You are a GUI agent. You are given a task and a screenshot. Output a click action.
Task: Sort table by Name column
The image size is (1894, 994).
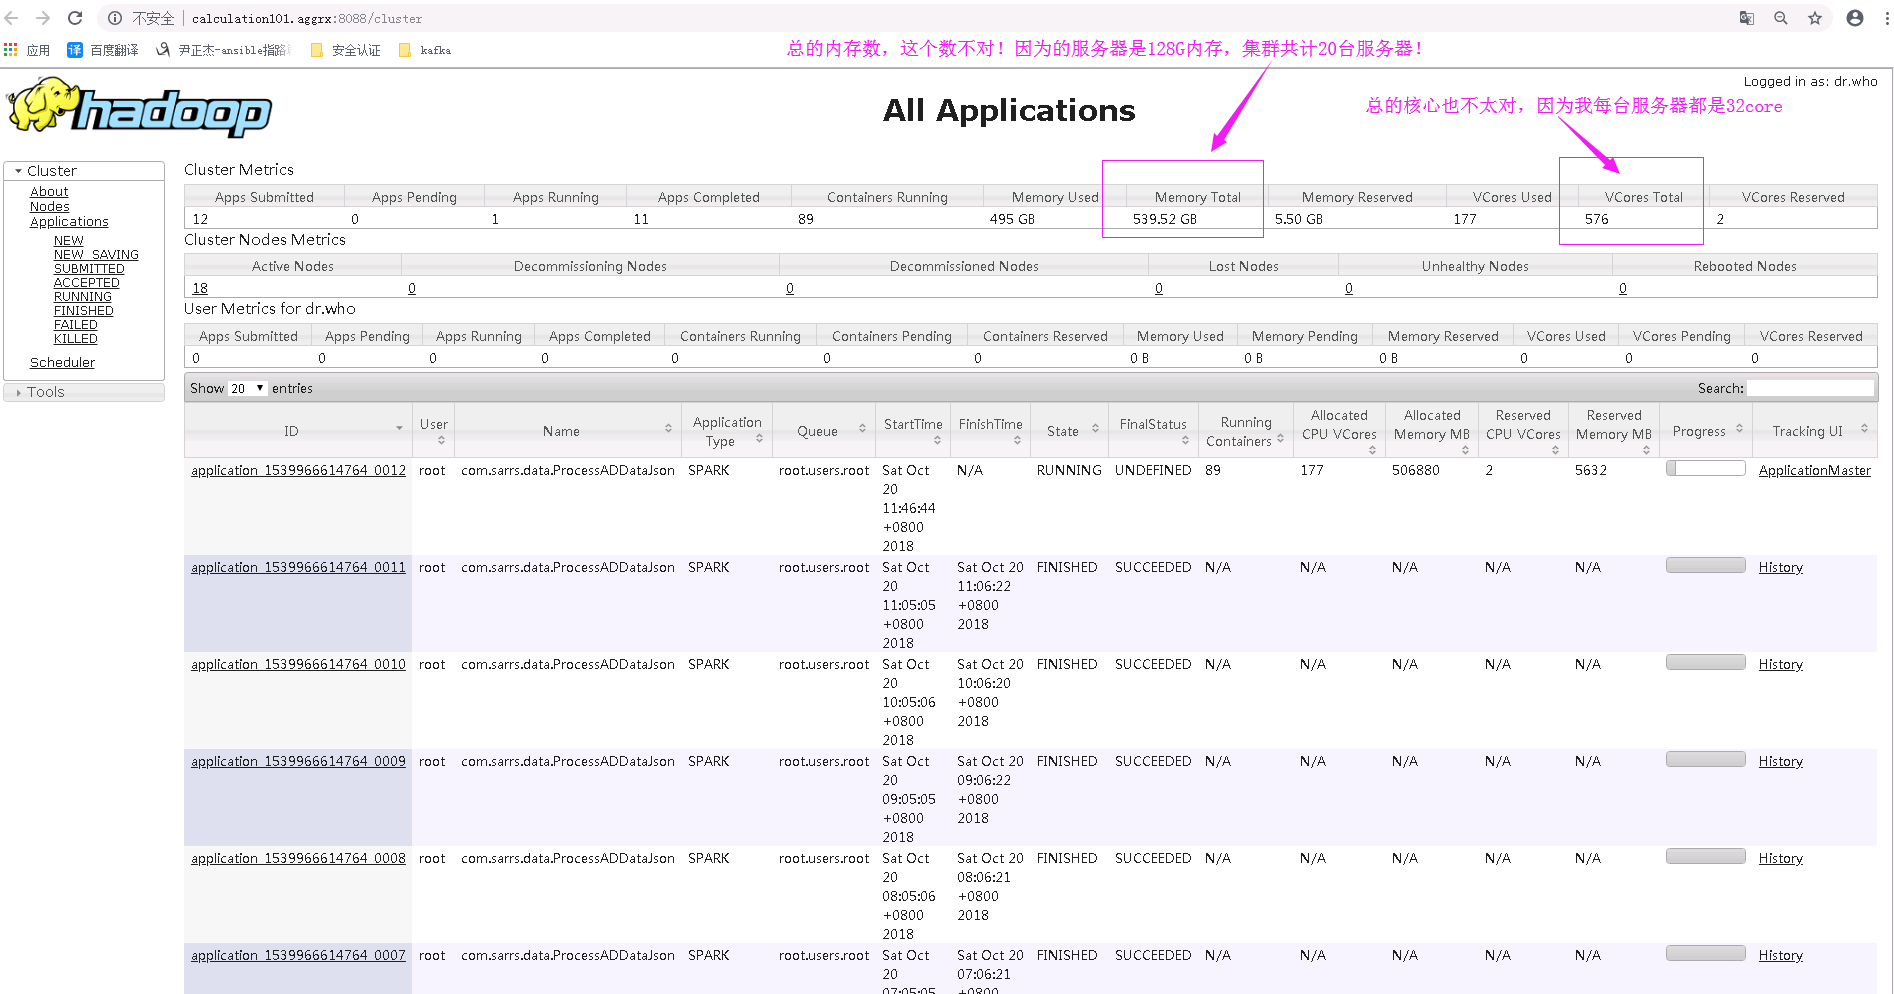[x=668, y=428]
